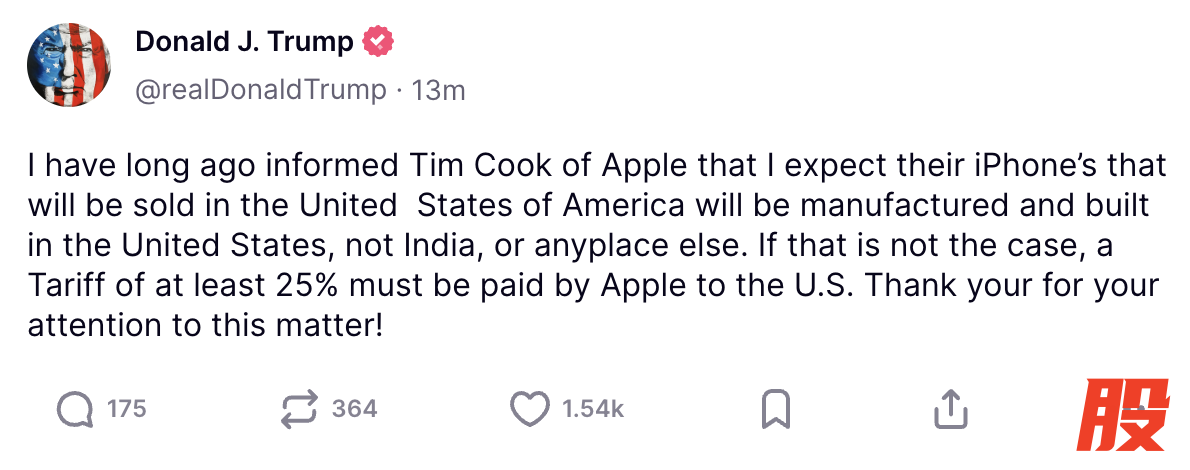This screenshot has width=1190, height=470.
Task: Click the 13m post timestamp
Action: (439, 90)
